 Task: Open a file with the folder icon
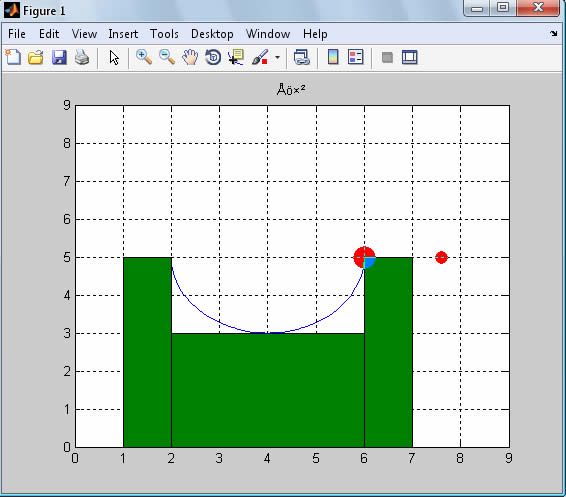[x=36, y=57]
